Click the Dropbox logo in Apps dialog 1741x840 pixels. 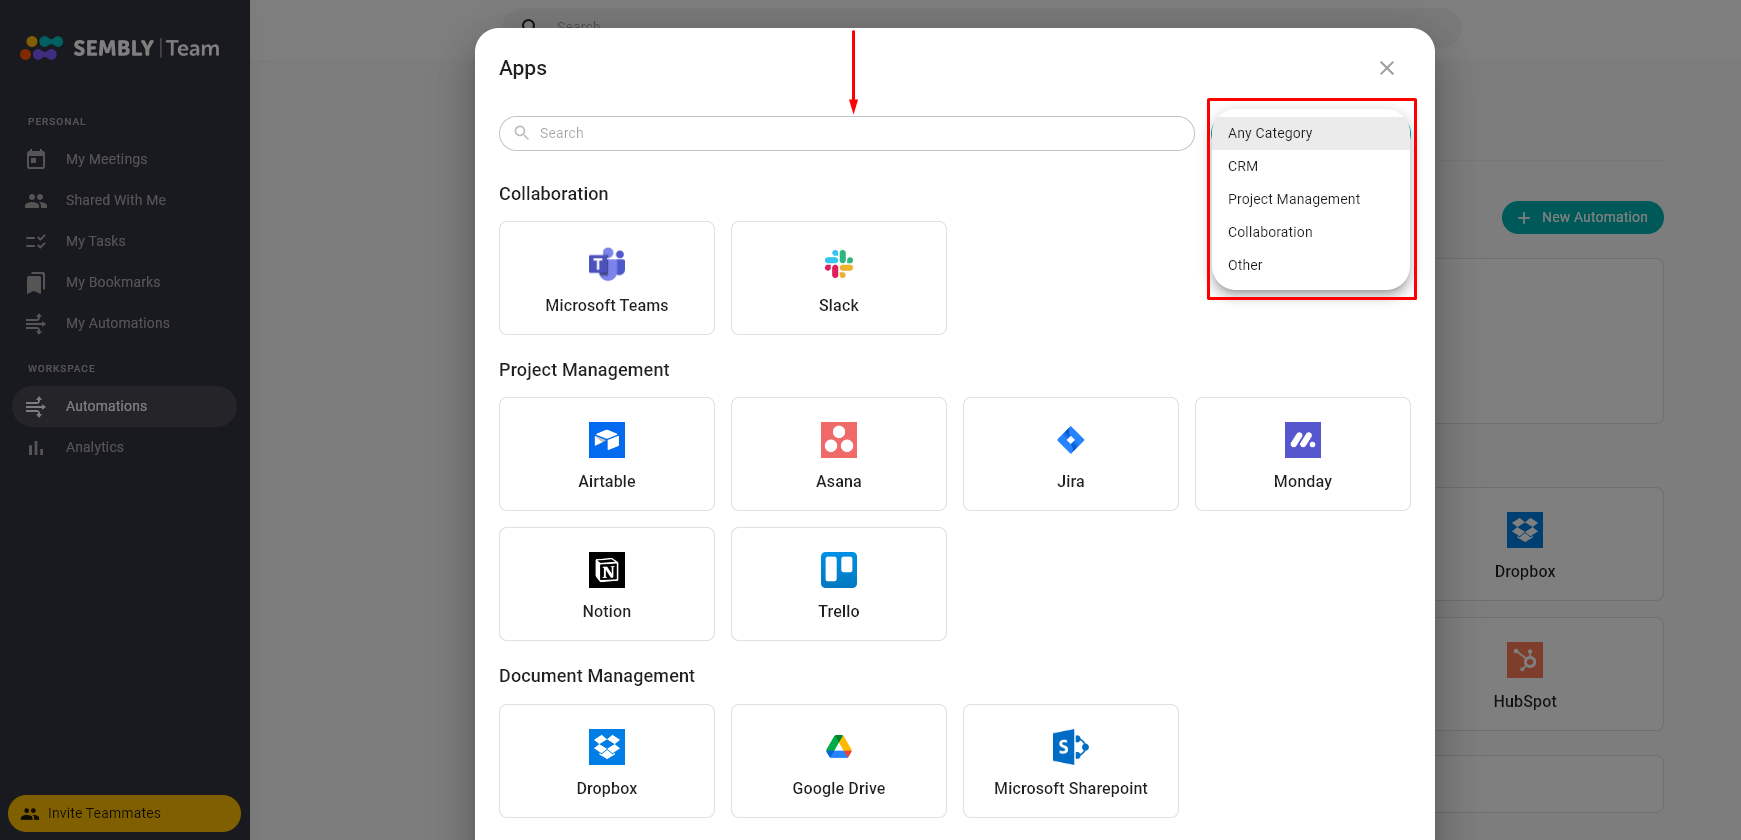(x=607, y=747)
